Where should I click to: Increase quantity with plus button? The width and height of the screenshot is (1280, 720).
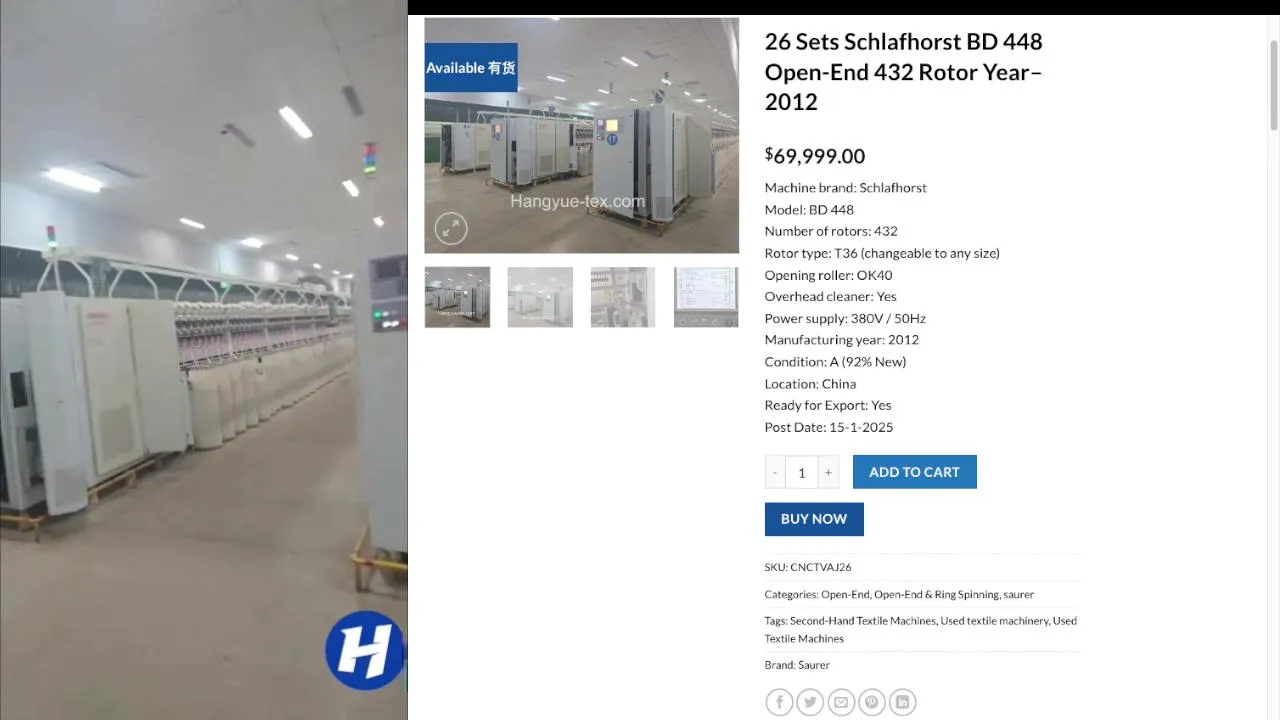pyautogui.click(x=828, y=472)
